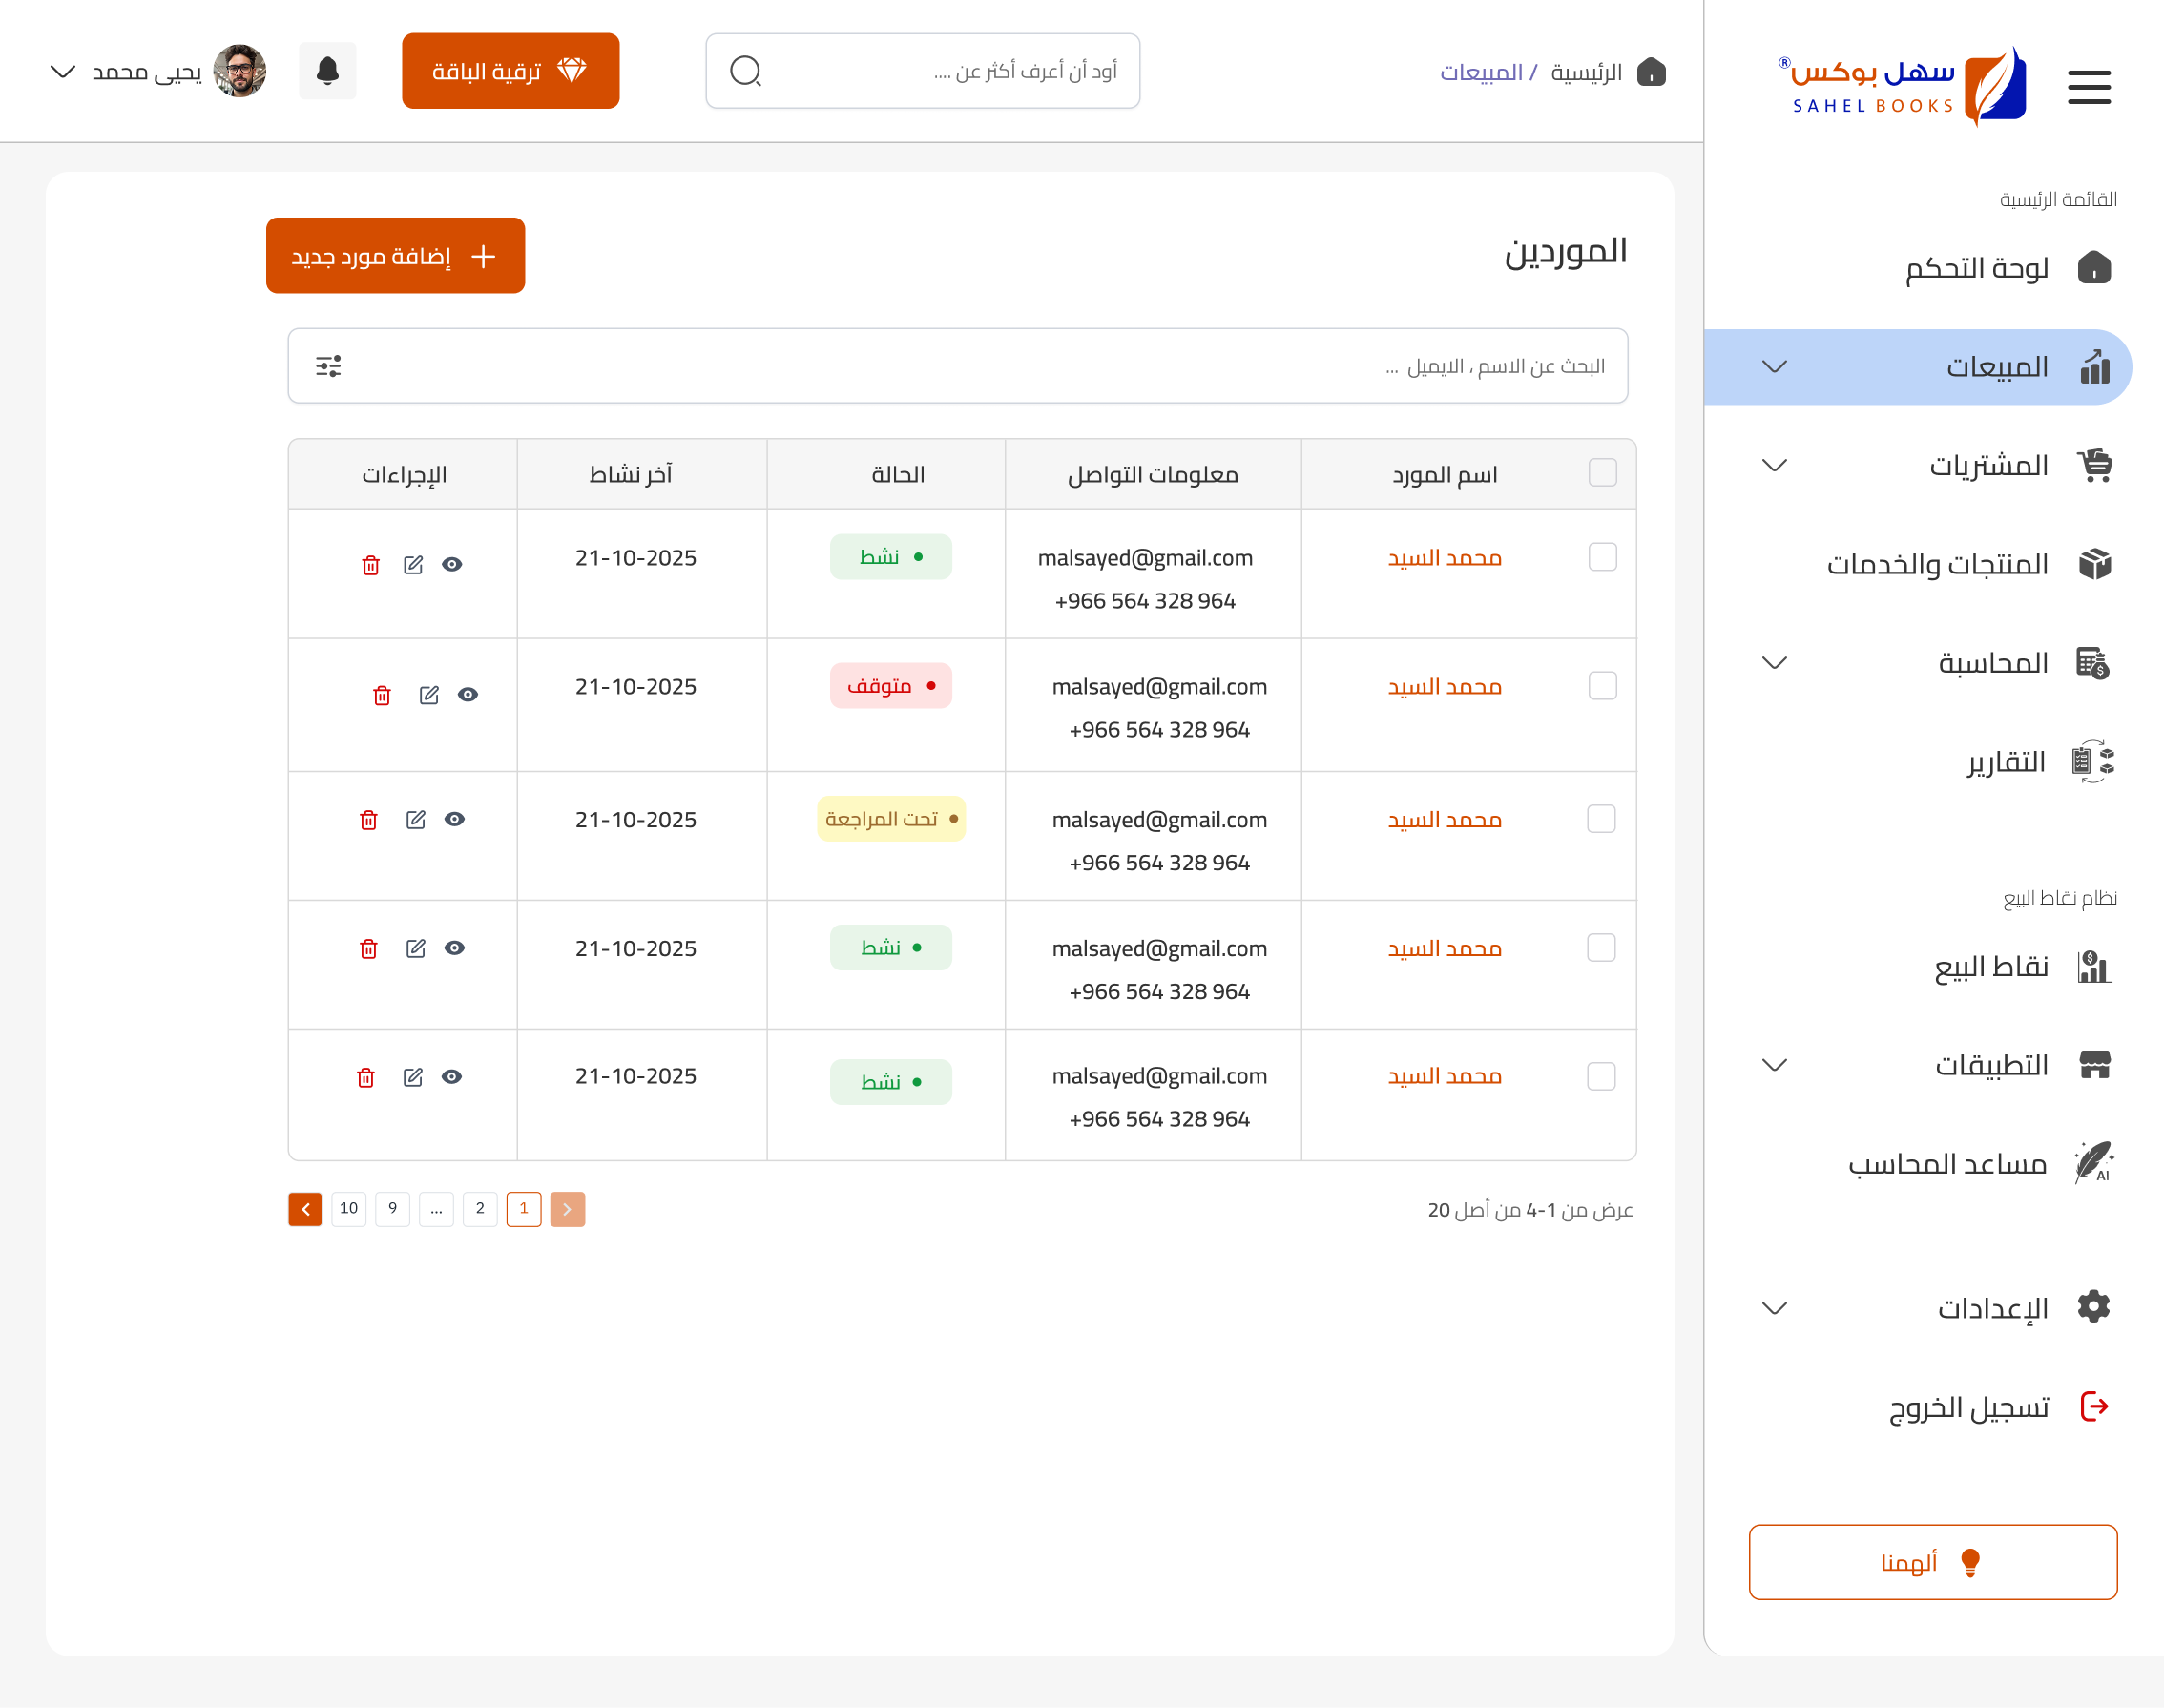Select current page 1 in pagination
This screenshot has height=1708, width=2164.
[524, 1209]
